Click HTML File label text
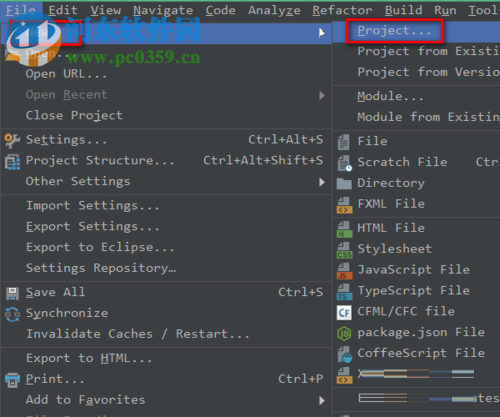The width and height of the screenshot is (500, 417). [391, 228]
